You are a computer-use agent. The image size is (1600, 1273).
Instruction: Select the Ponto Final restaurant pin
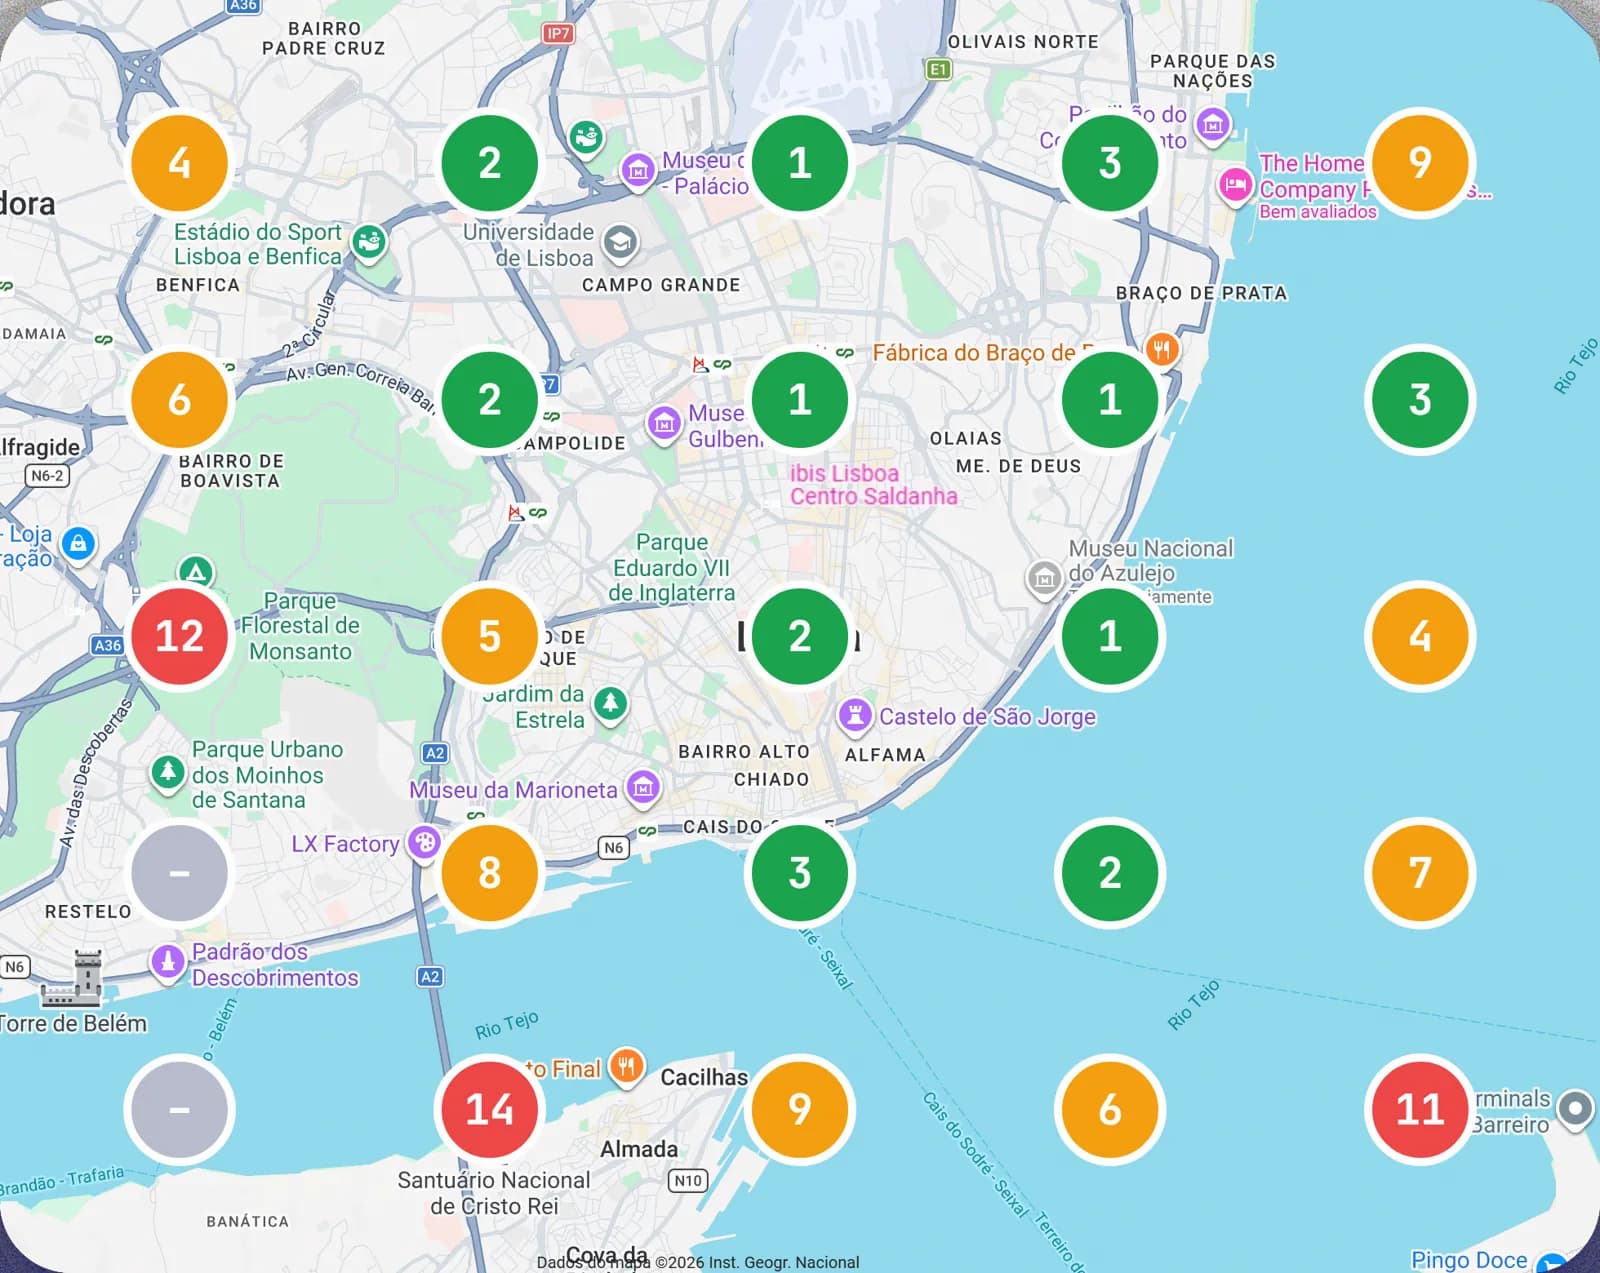tap(627, 1066)
